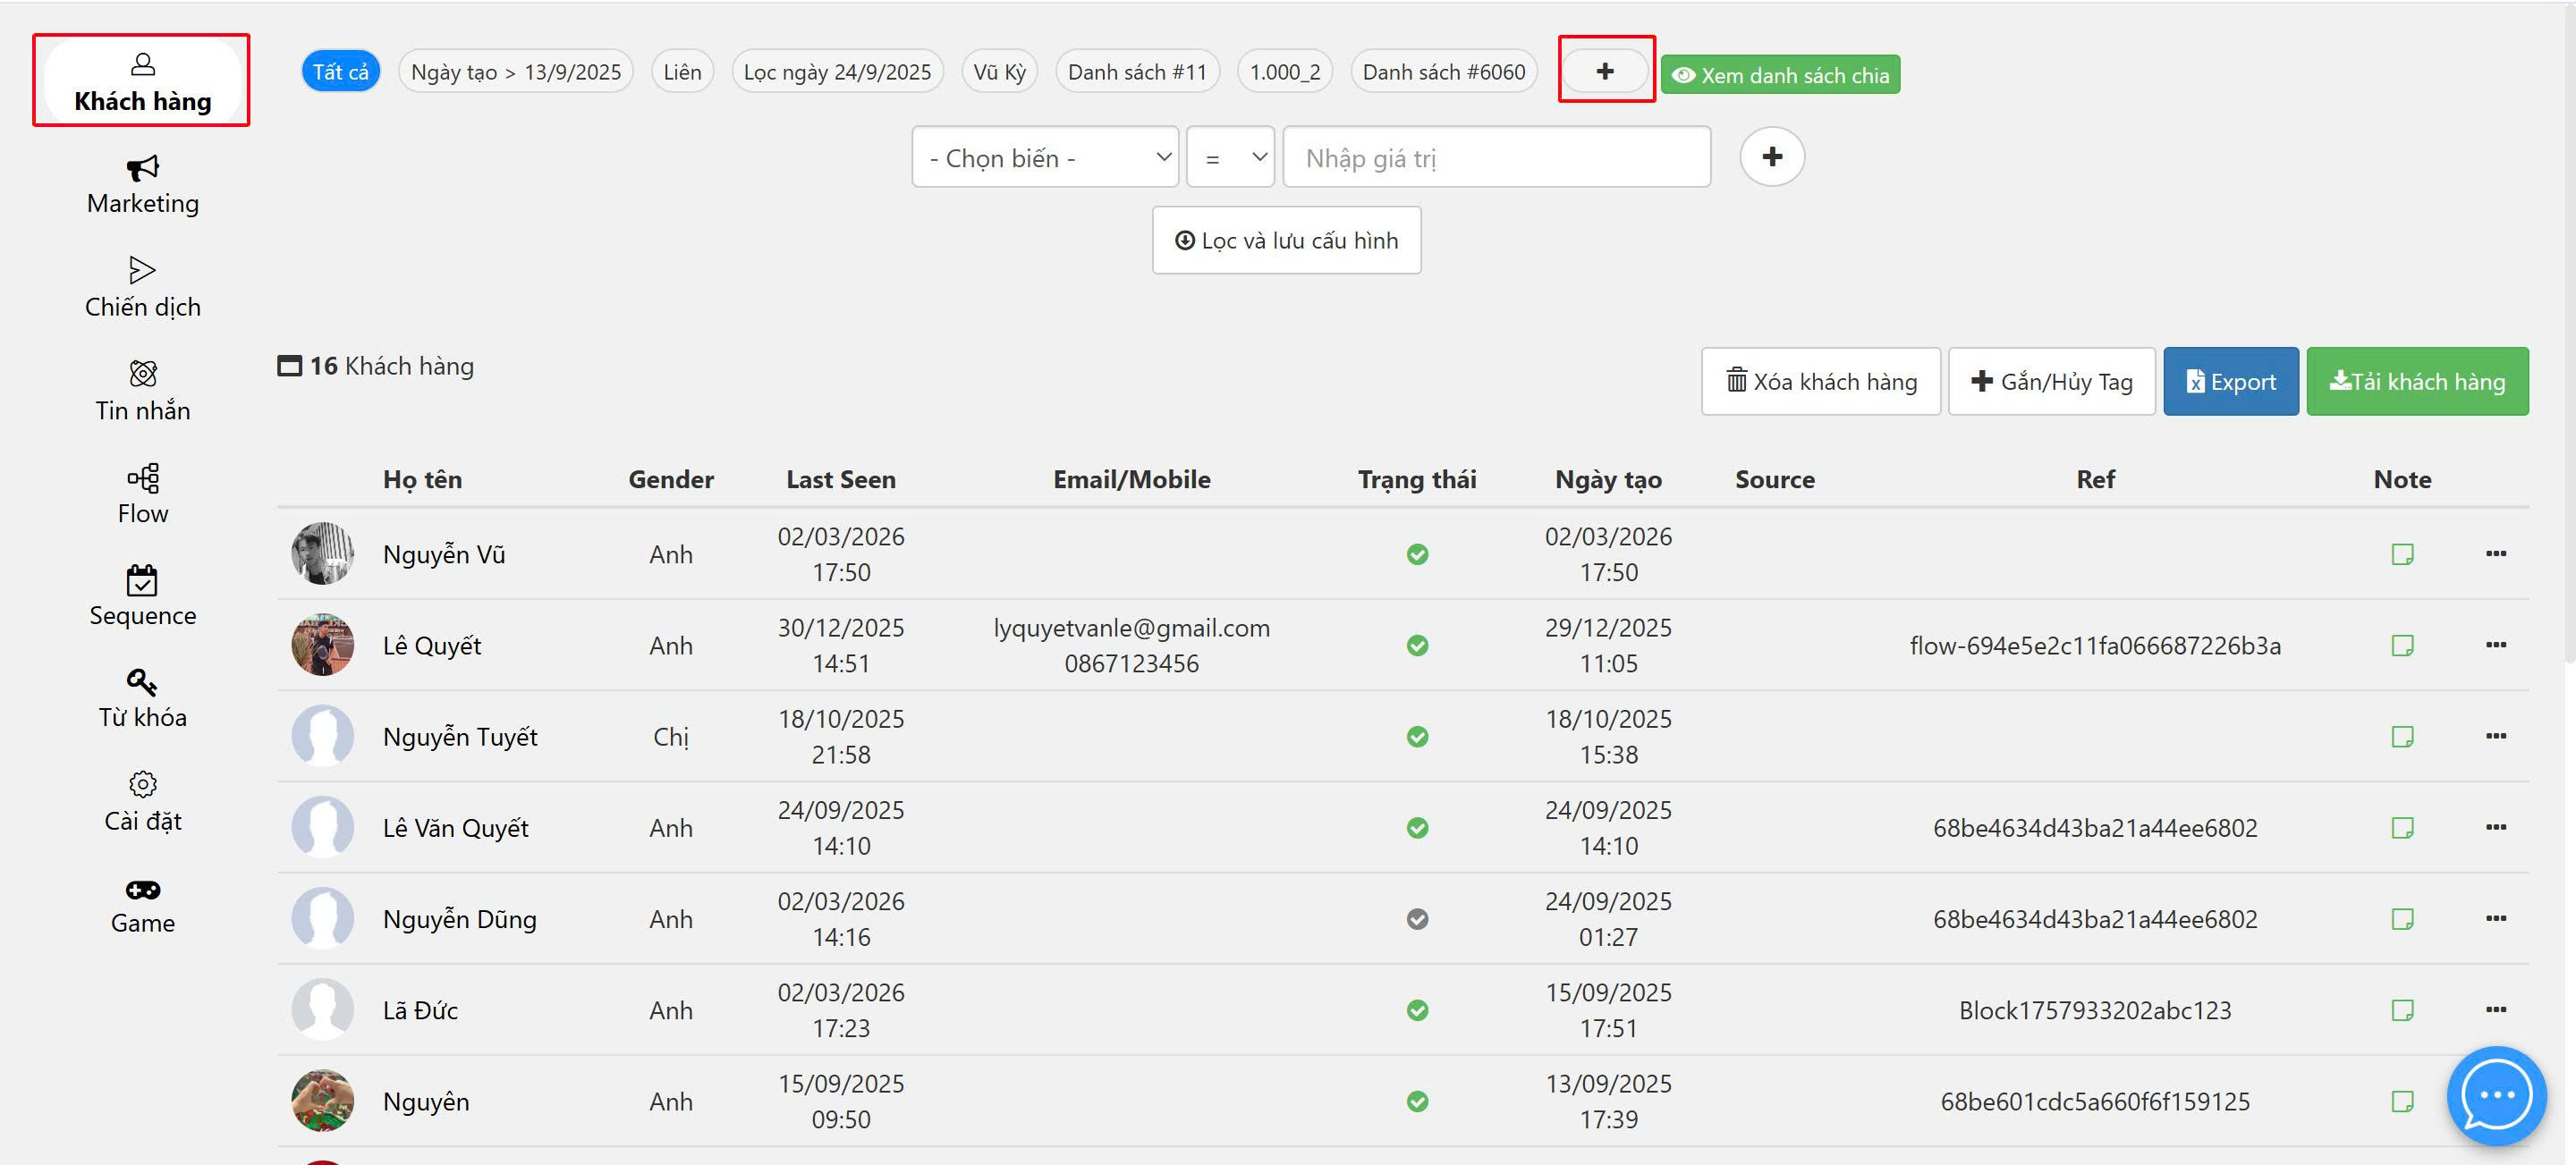
Task: Switch to Lọc ngày 24/9/2025 filter tab
Action: tap(836, 72)
